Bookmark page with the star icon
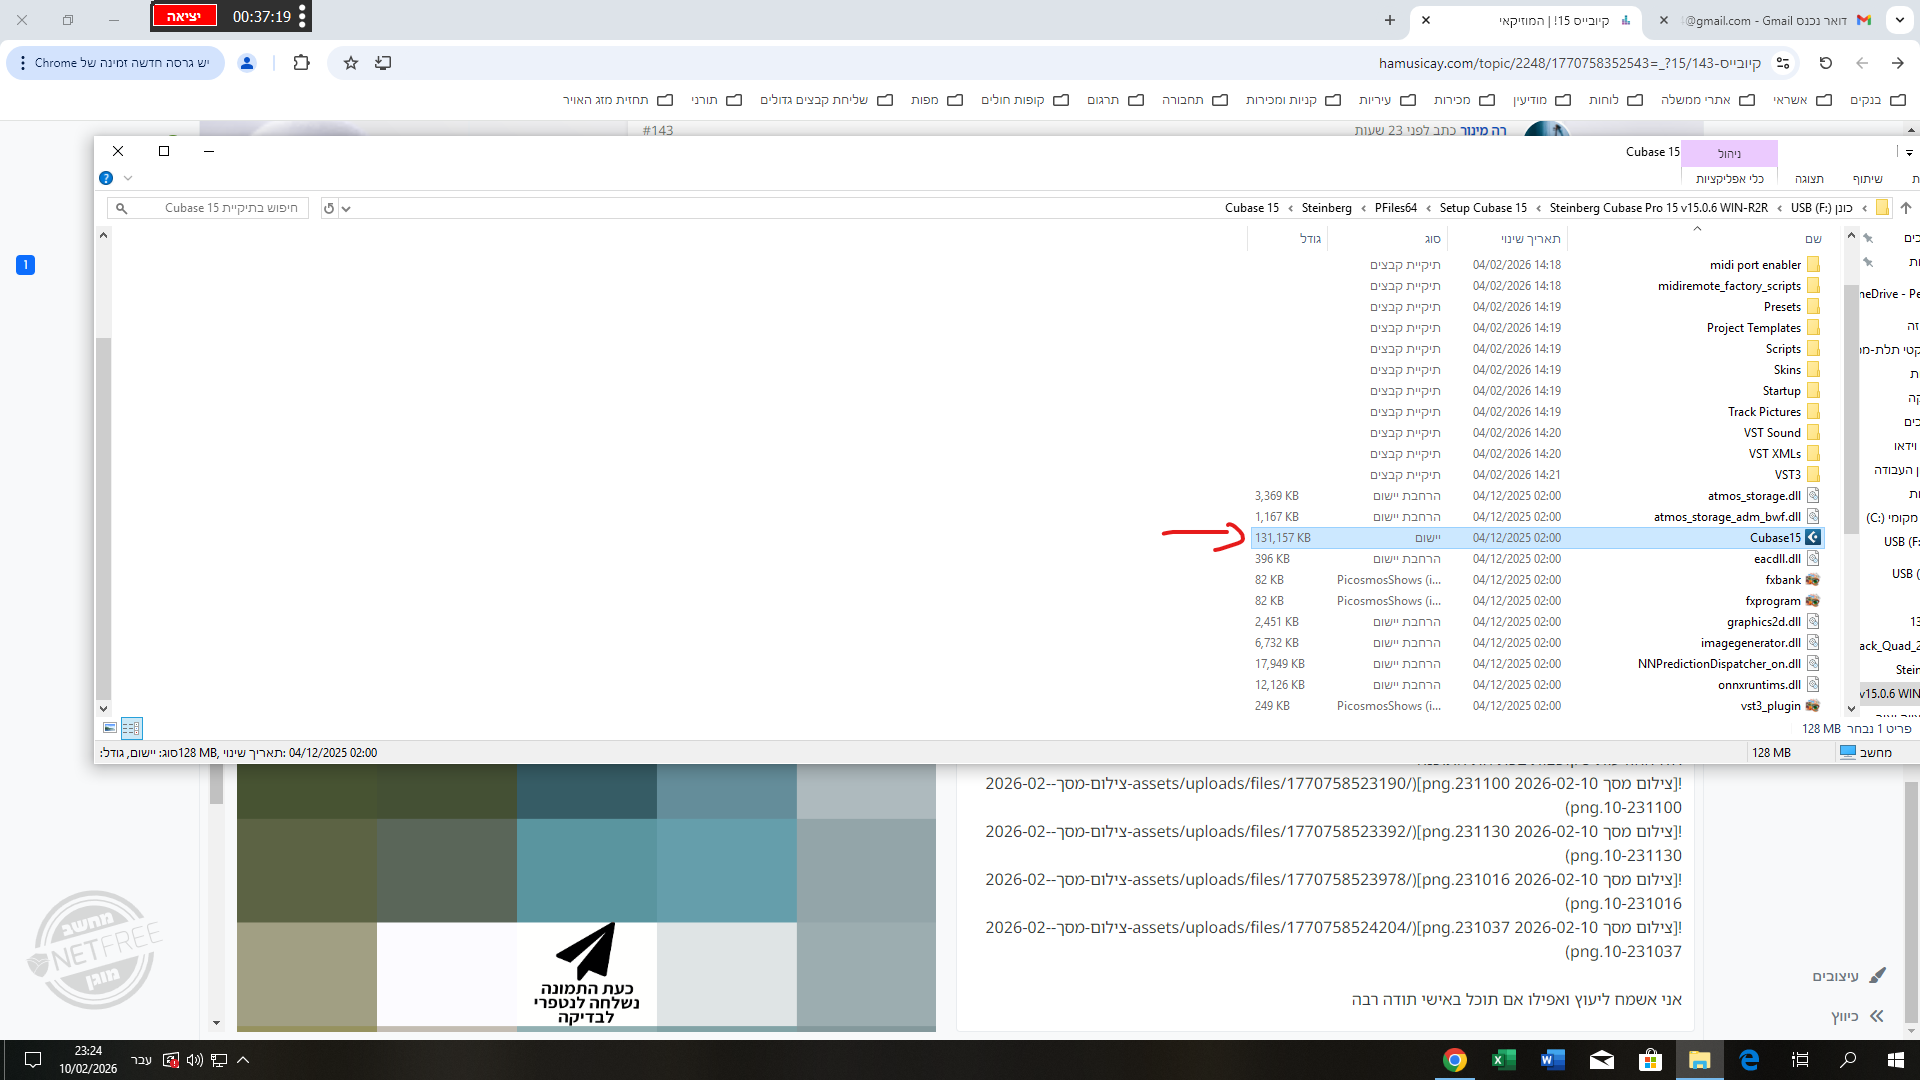The height and width of the screenshot is (1080, 1920). tap(350, 63)
